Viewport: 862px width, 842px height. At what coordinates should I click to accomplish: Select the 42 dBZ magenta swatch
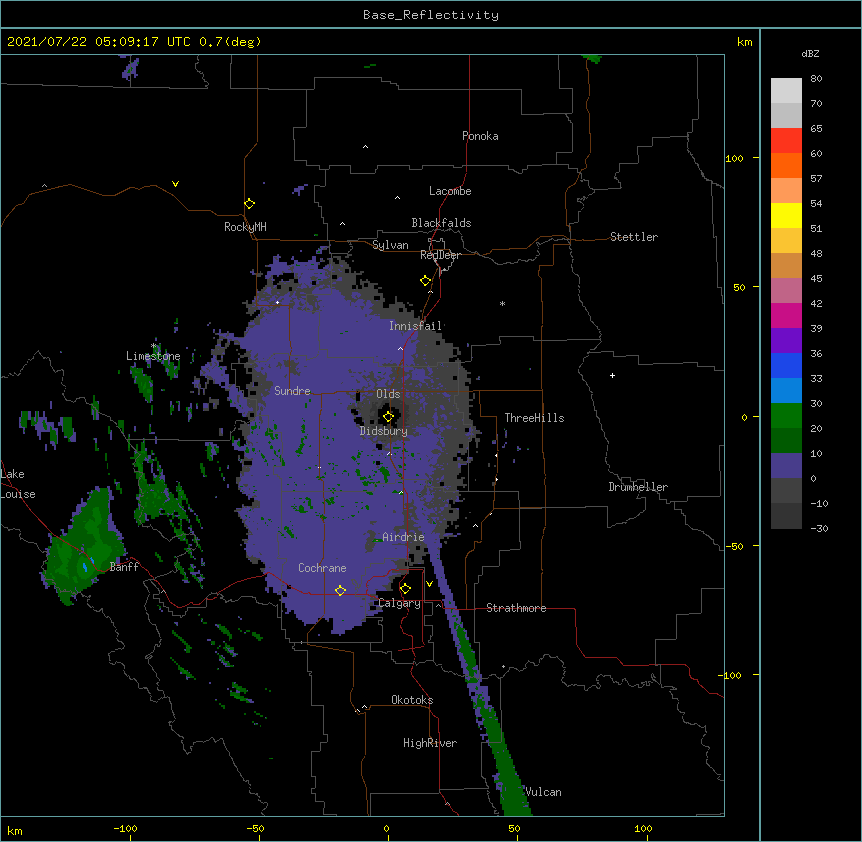point(786,315)
